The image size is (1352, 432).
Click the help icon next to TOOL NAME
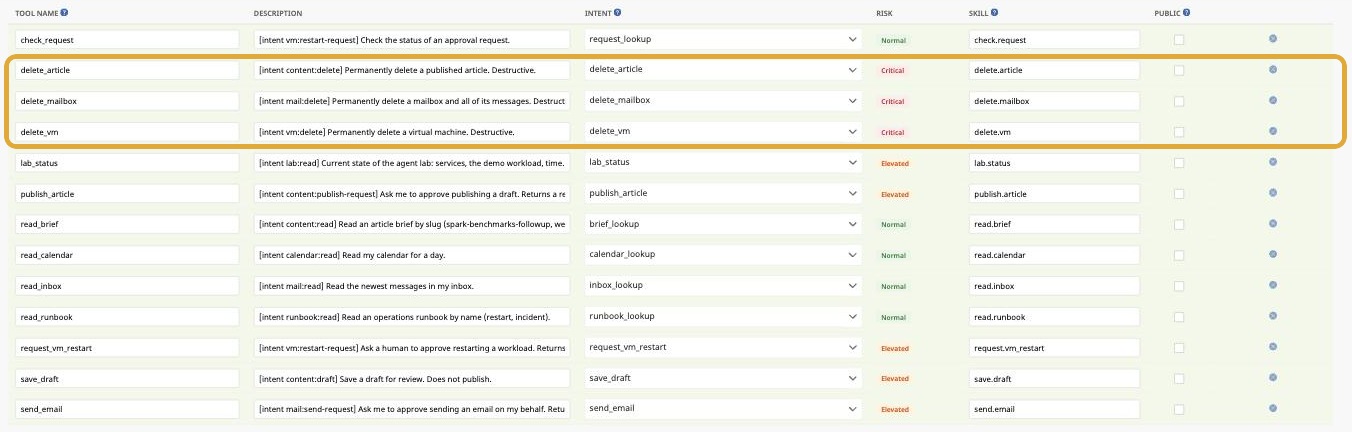[65, 13]
